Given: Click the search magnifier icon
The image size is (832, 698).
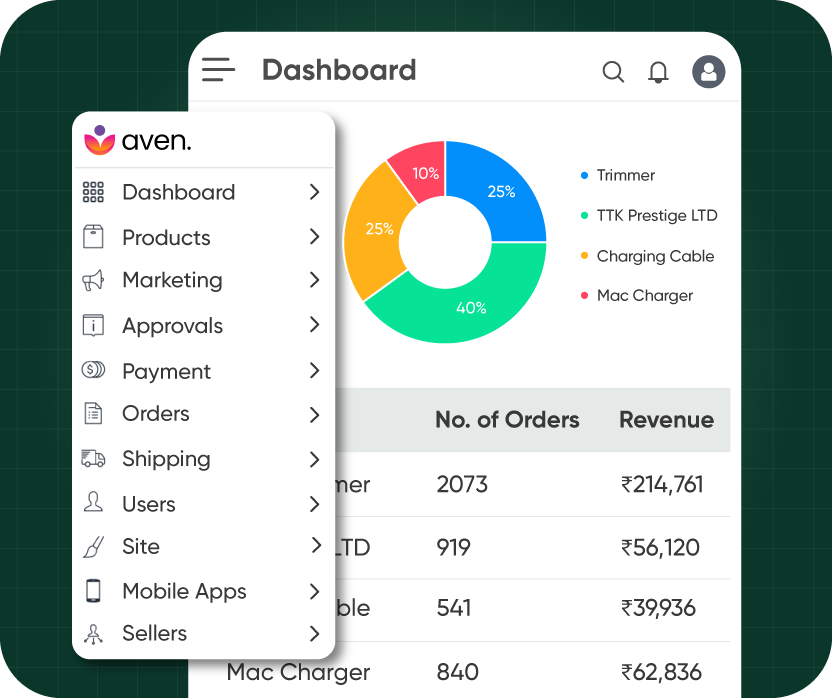Looking at the screenshot, I should pyautogui.click(x=612, y=72).
